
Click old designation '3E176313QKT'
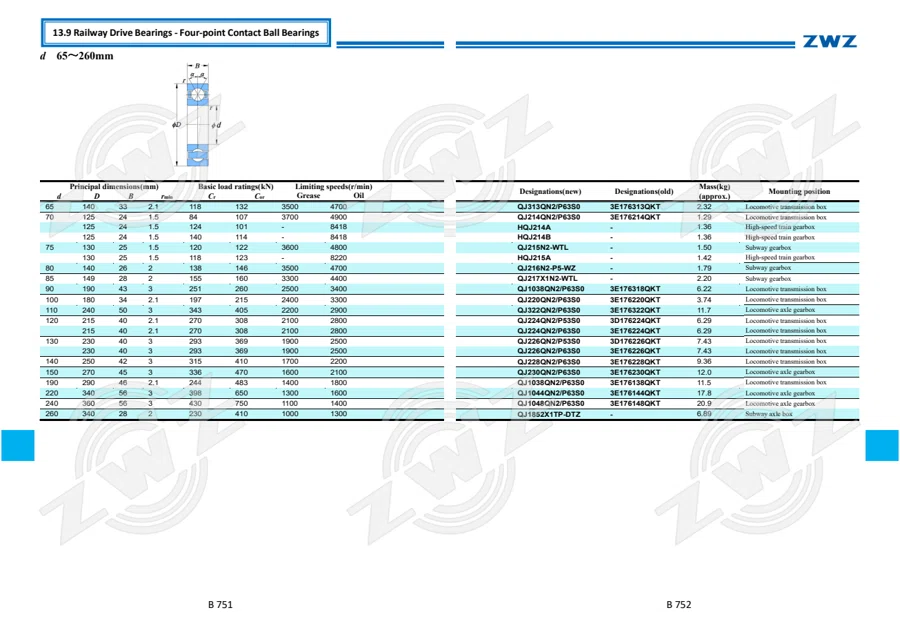[x=635, y=207]
